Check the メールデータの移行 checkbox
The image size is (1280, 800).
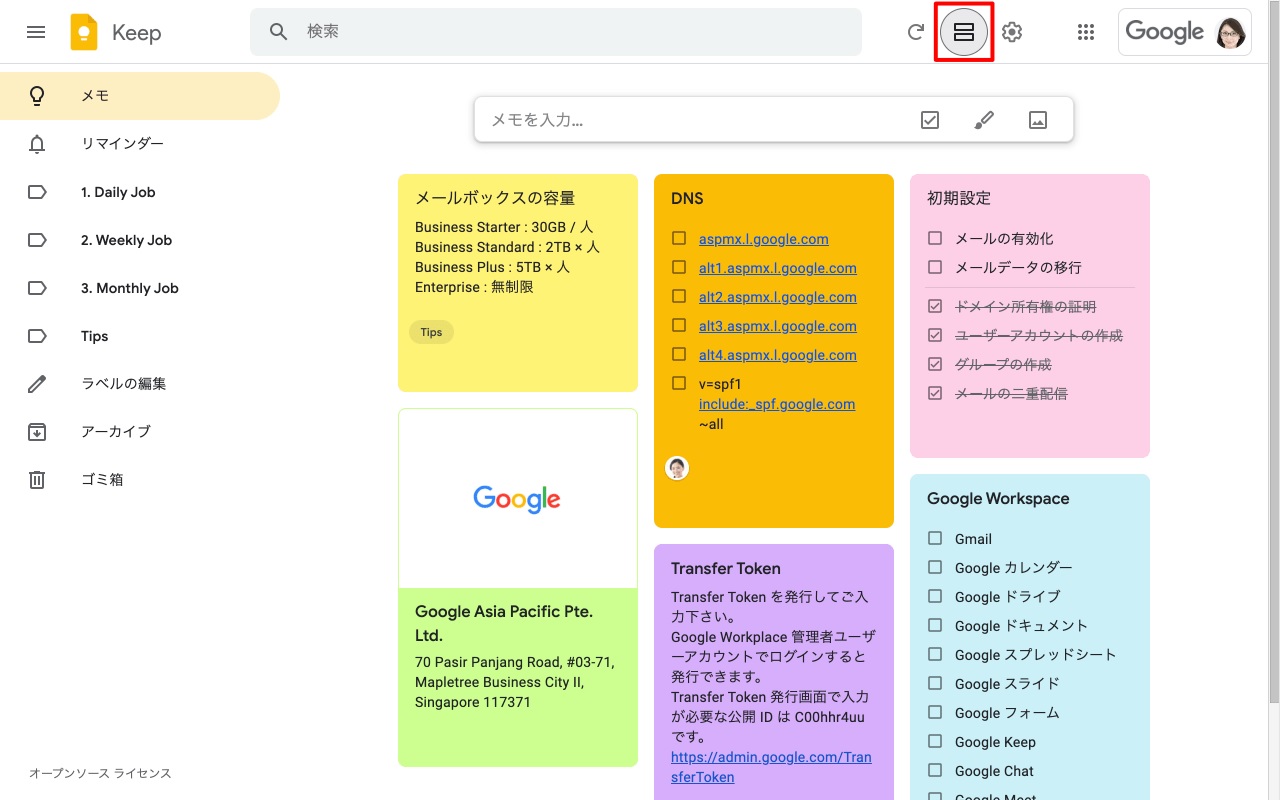coord(935,268)
